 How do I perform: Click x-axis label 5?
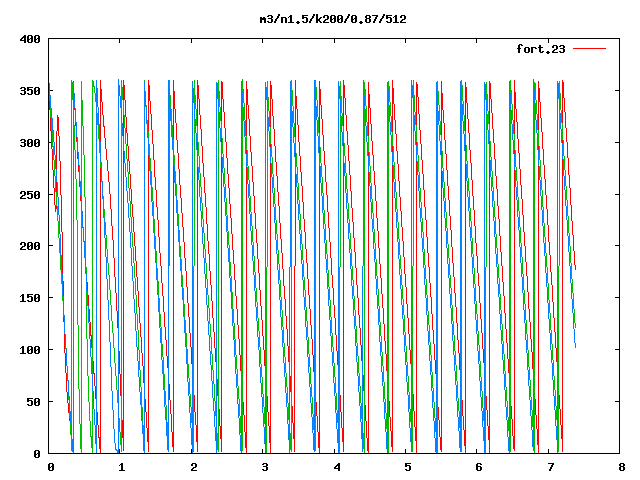click(408, 467)
